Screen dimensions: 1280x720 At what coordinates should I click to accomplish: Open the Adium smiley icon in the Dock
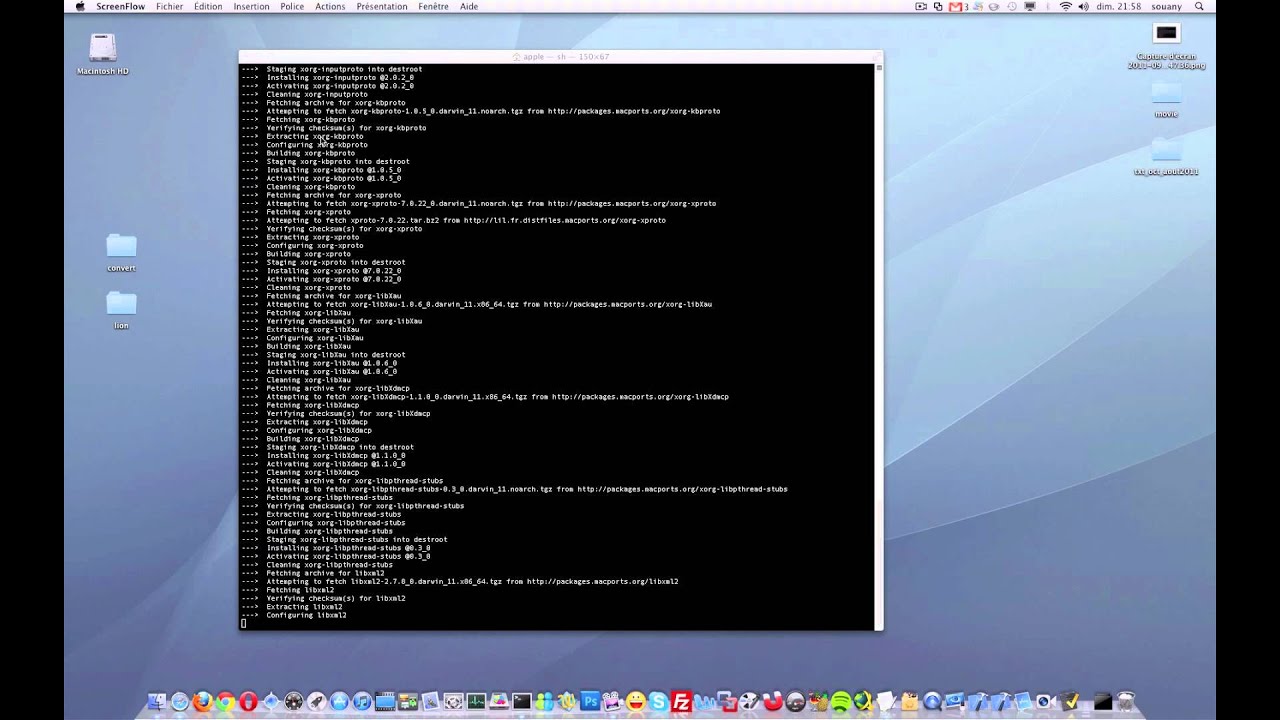tap(634, 702)
